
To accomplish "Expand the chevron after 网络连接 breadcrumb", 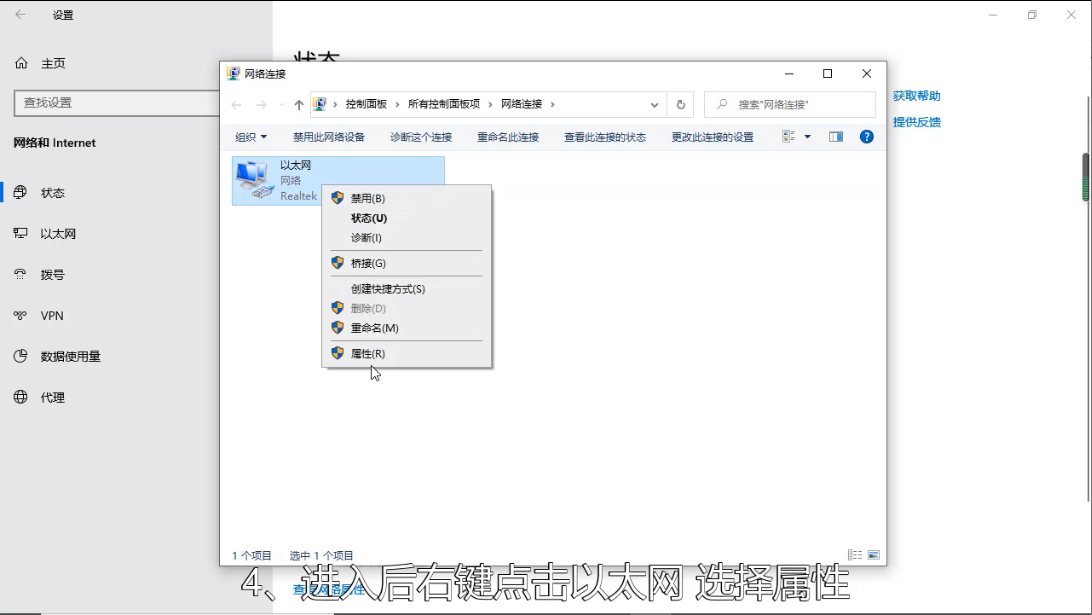I will (x=553, y=104).
